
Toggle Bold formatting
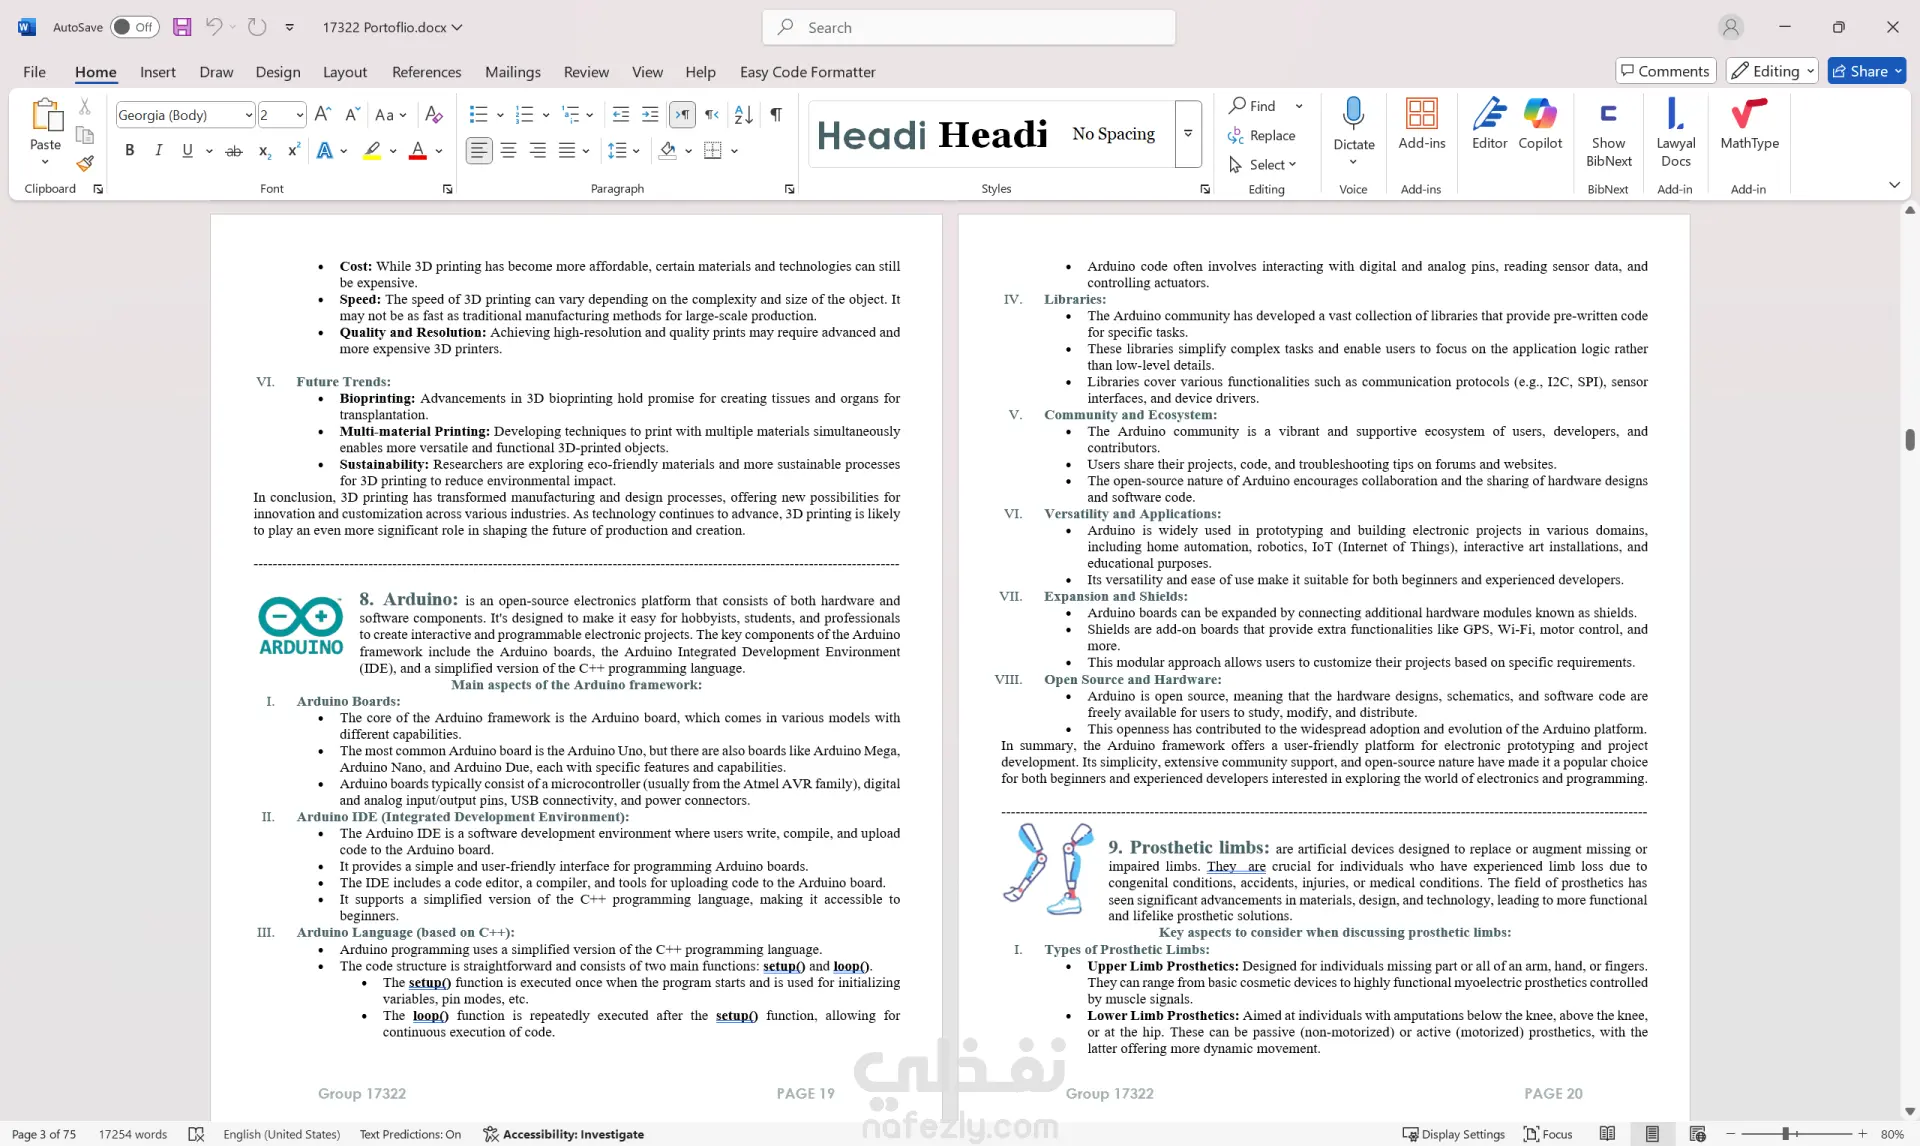(x=129, y=151)
